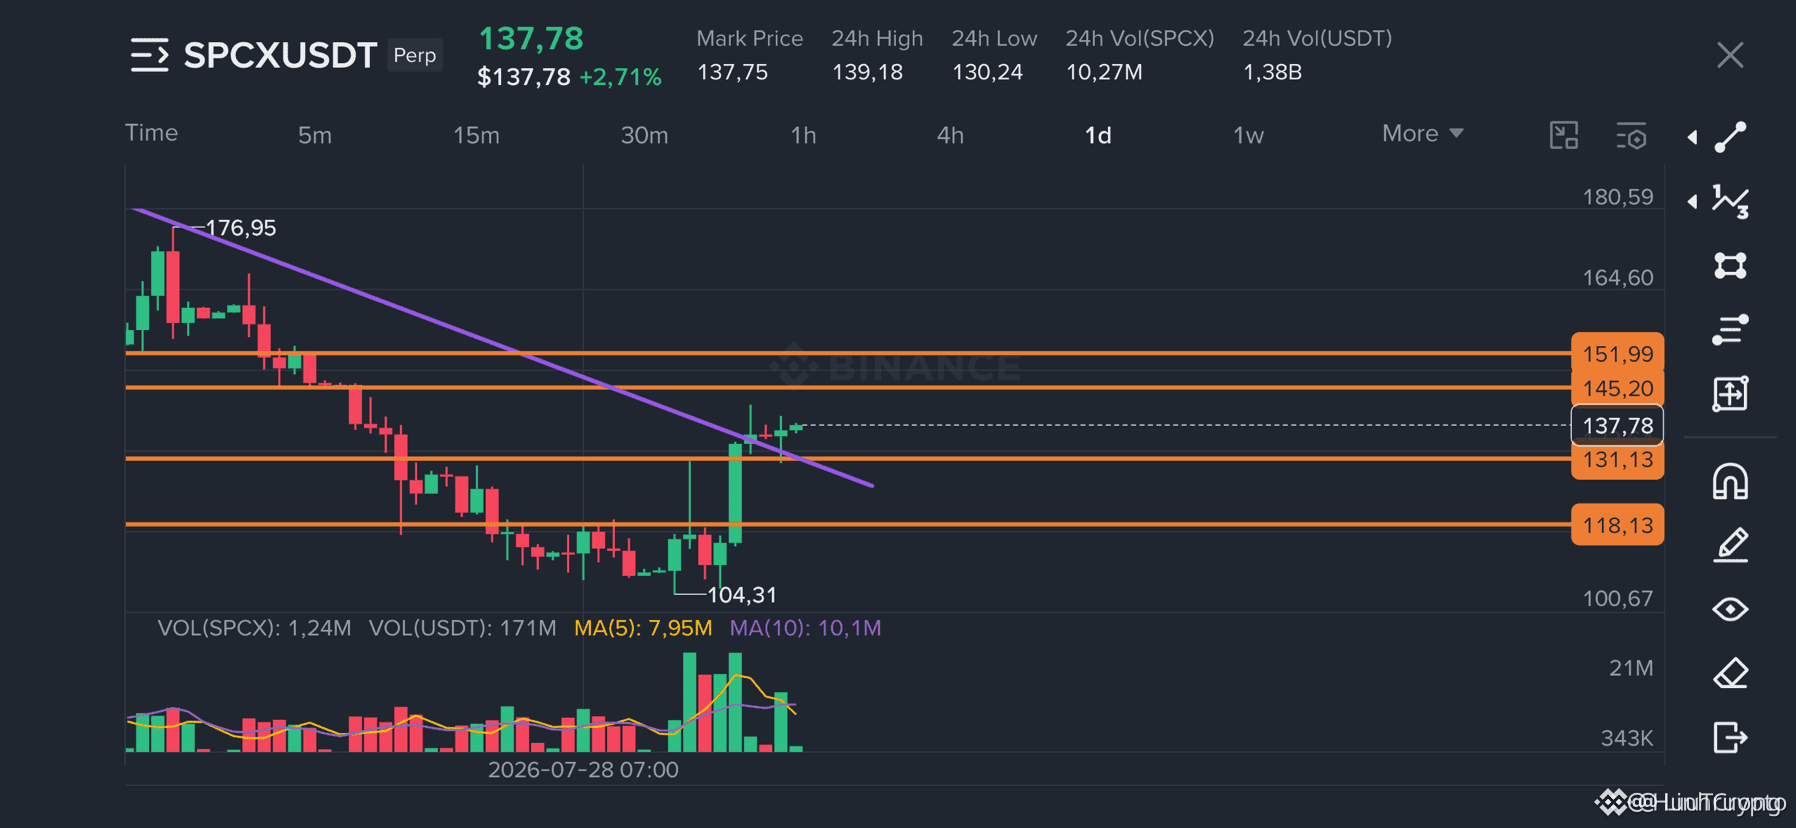
Task: Open the More timeframes dropdown
Action: point(1422,134)
